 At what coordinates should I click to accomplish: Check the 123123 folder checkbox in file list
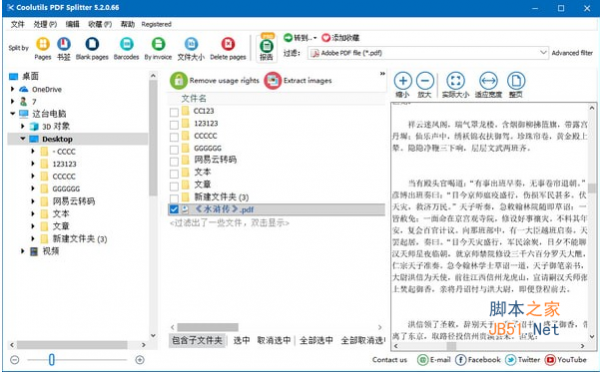174,125
